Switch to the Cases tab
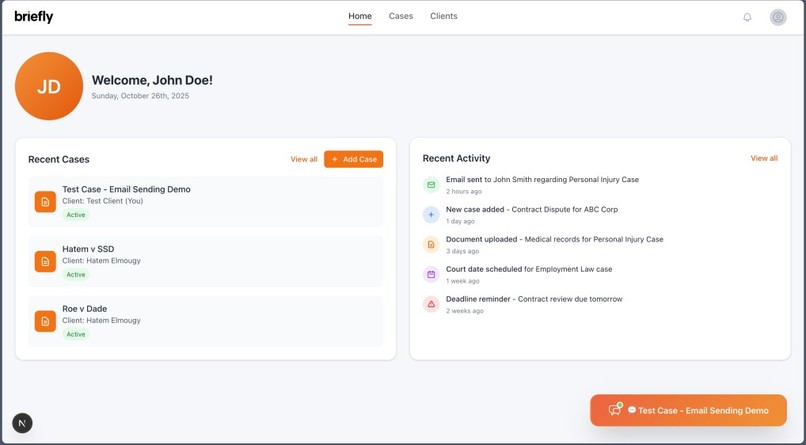Screen dimensions: 806x445 tap(401, 16)
